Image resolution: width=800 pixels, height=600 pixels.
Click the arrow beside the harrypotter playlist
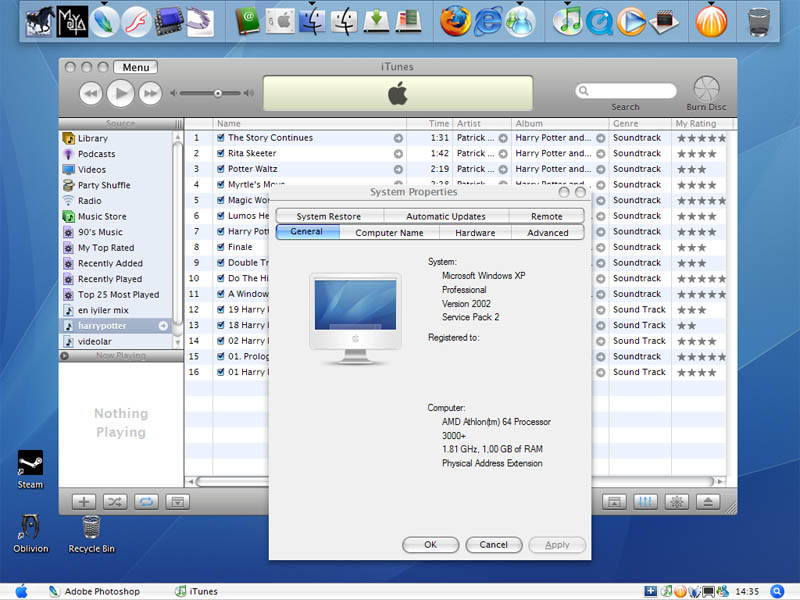tap(163, 326)
